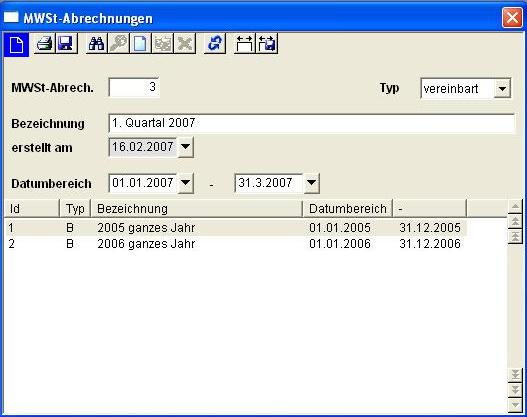527x417 pixels.
Task: Print the MWSt-Abrechnung via printer icon
Action: click(45, 43)
